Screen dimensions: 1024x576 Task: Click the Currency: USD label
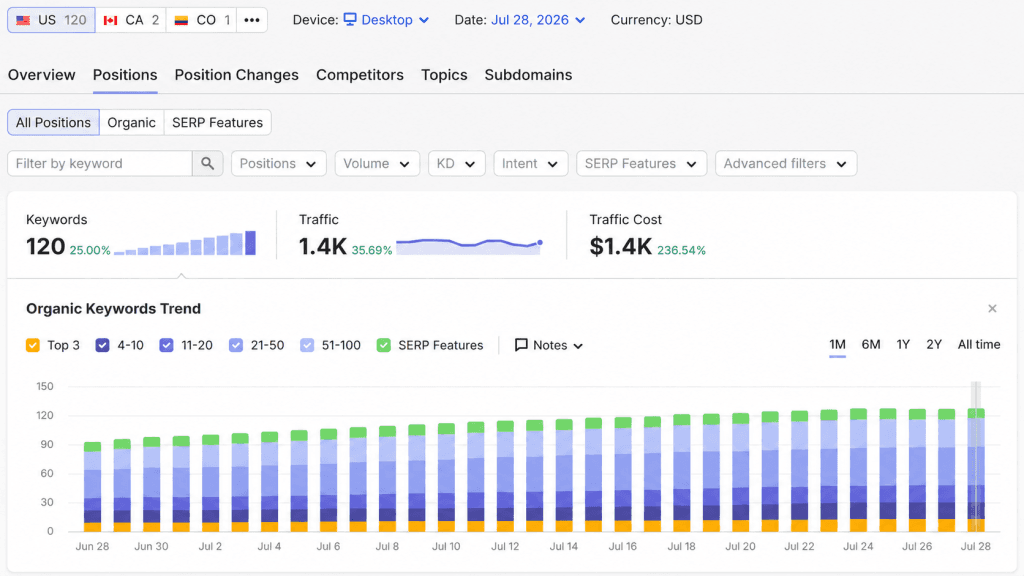pos(656,20)
